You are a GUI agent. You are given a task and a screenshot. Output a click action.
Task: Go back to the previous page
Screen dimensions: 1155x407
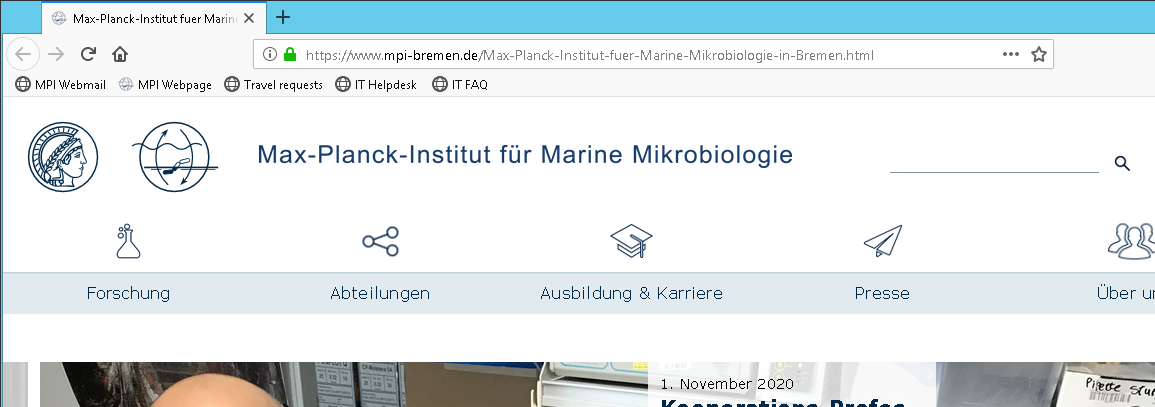click(x=23, y=54)
